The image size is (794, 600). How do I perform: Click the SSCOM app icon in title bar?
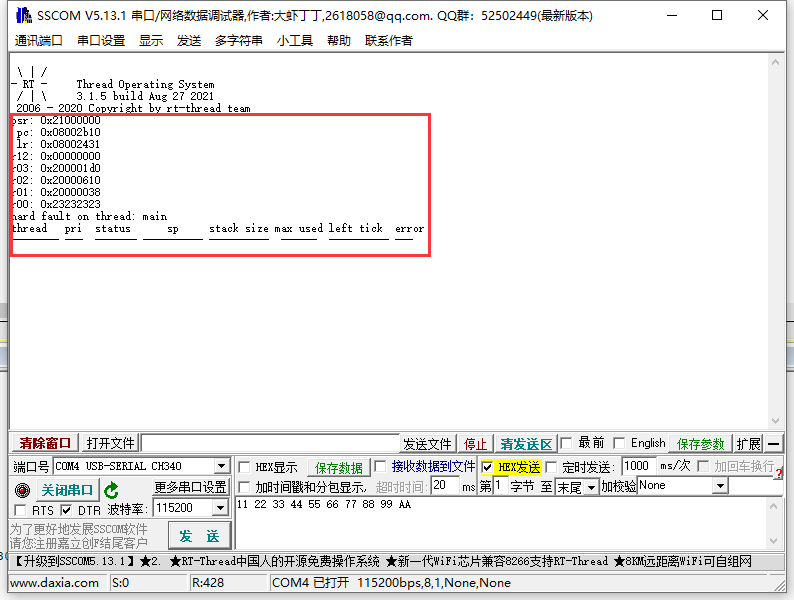(x=20, y=15)
